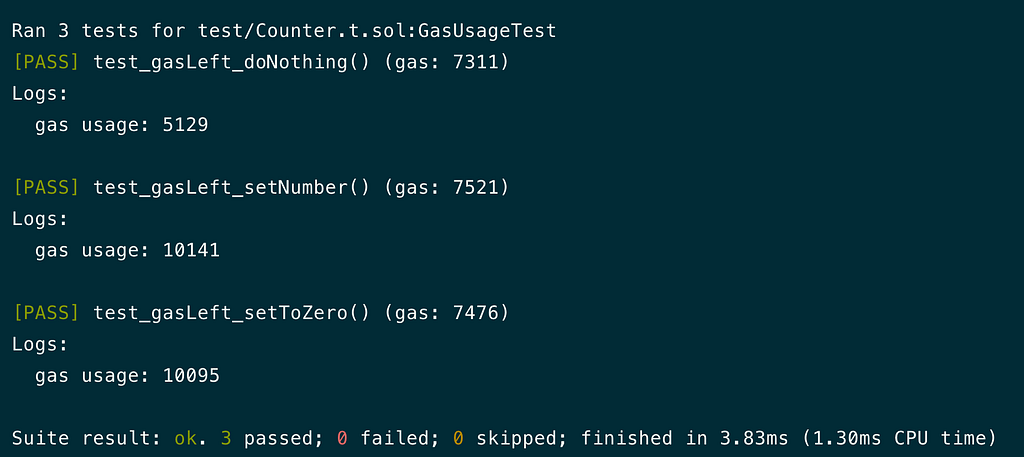Click the Logs label under test_gasLeft_doNothing

click(40, 94)
